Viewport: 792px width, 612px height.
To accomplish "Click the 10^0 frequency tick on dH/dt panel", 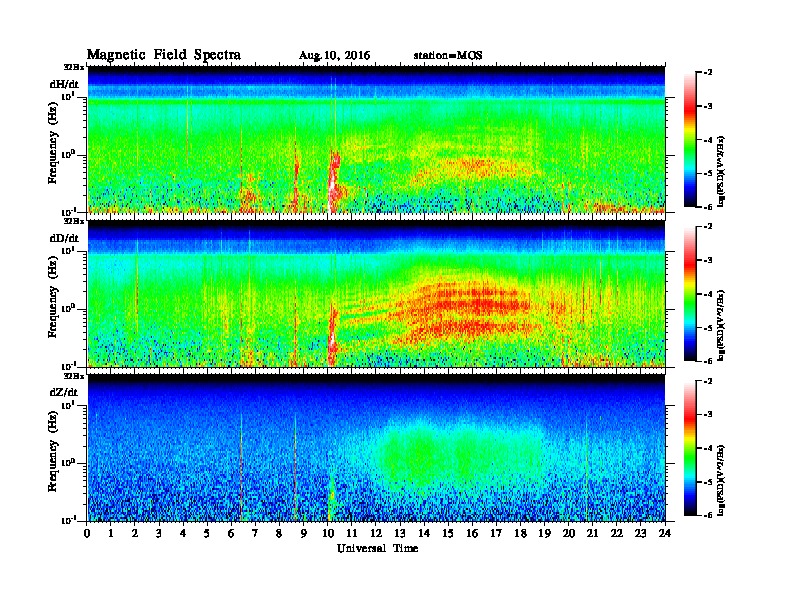I will click(69, 154).
